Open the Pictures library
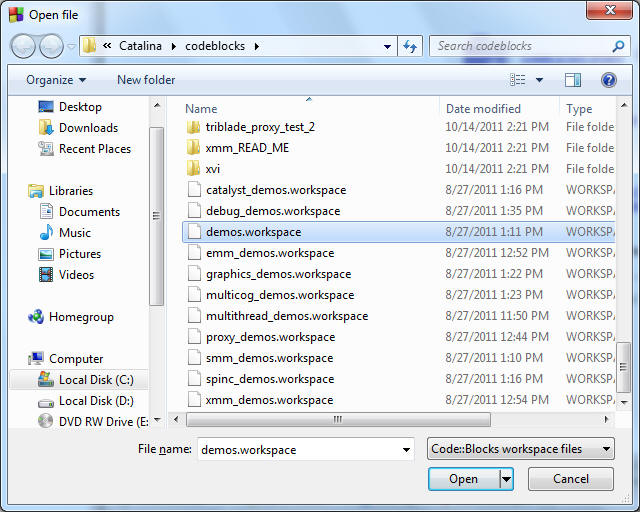This screenshot has height=512, width=640. (80, 254)
